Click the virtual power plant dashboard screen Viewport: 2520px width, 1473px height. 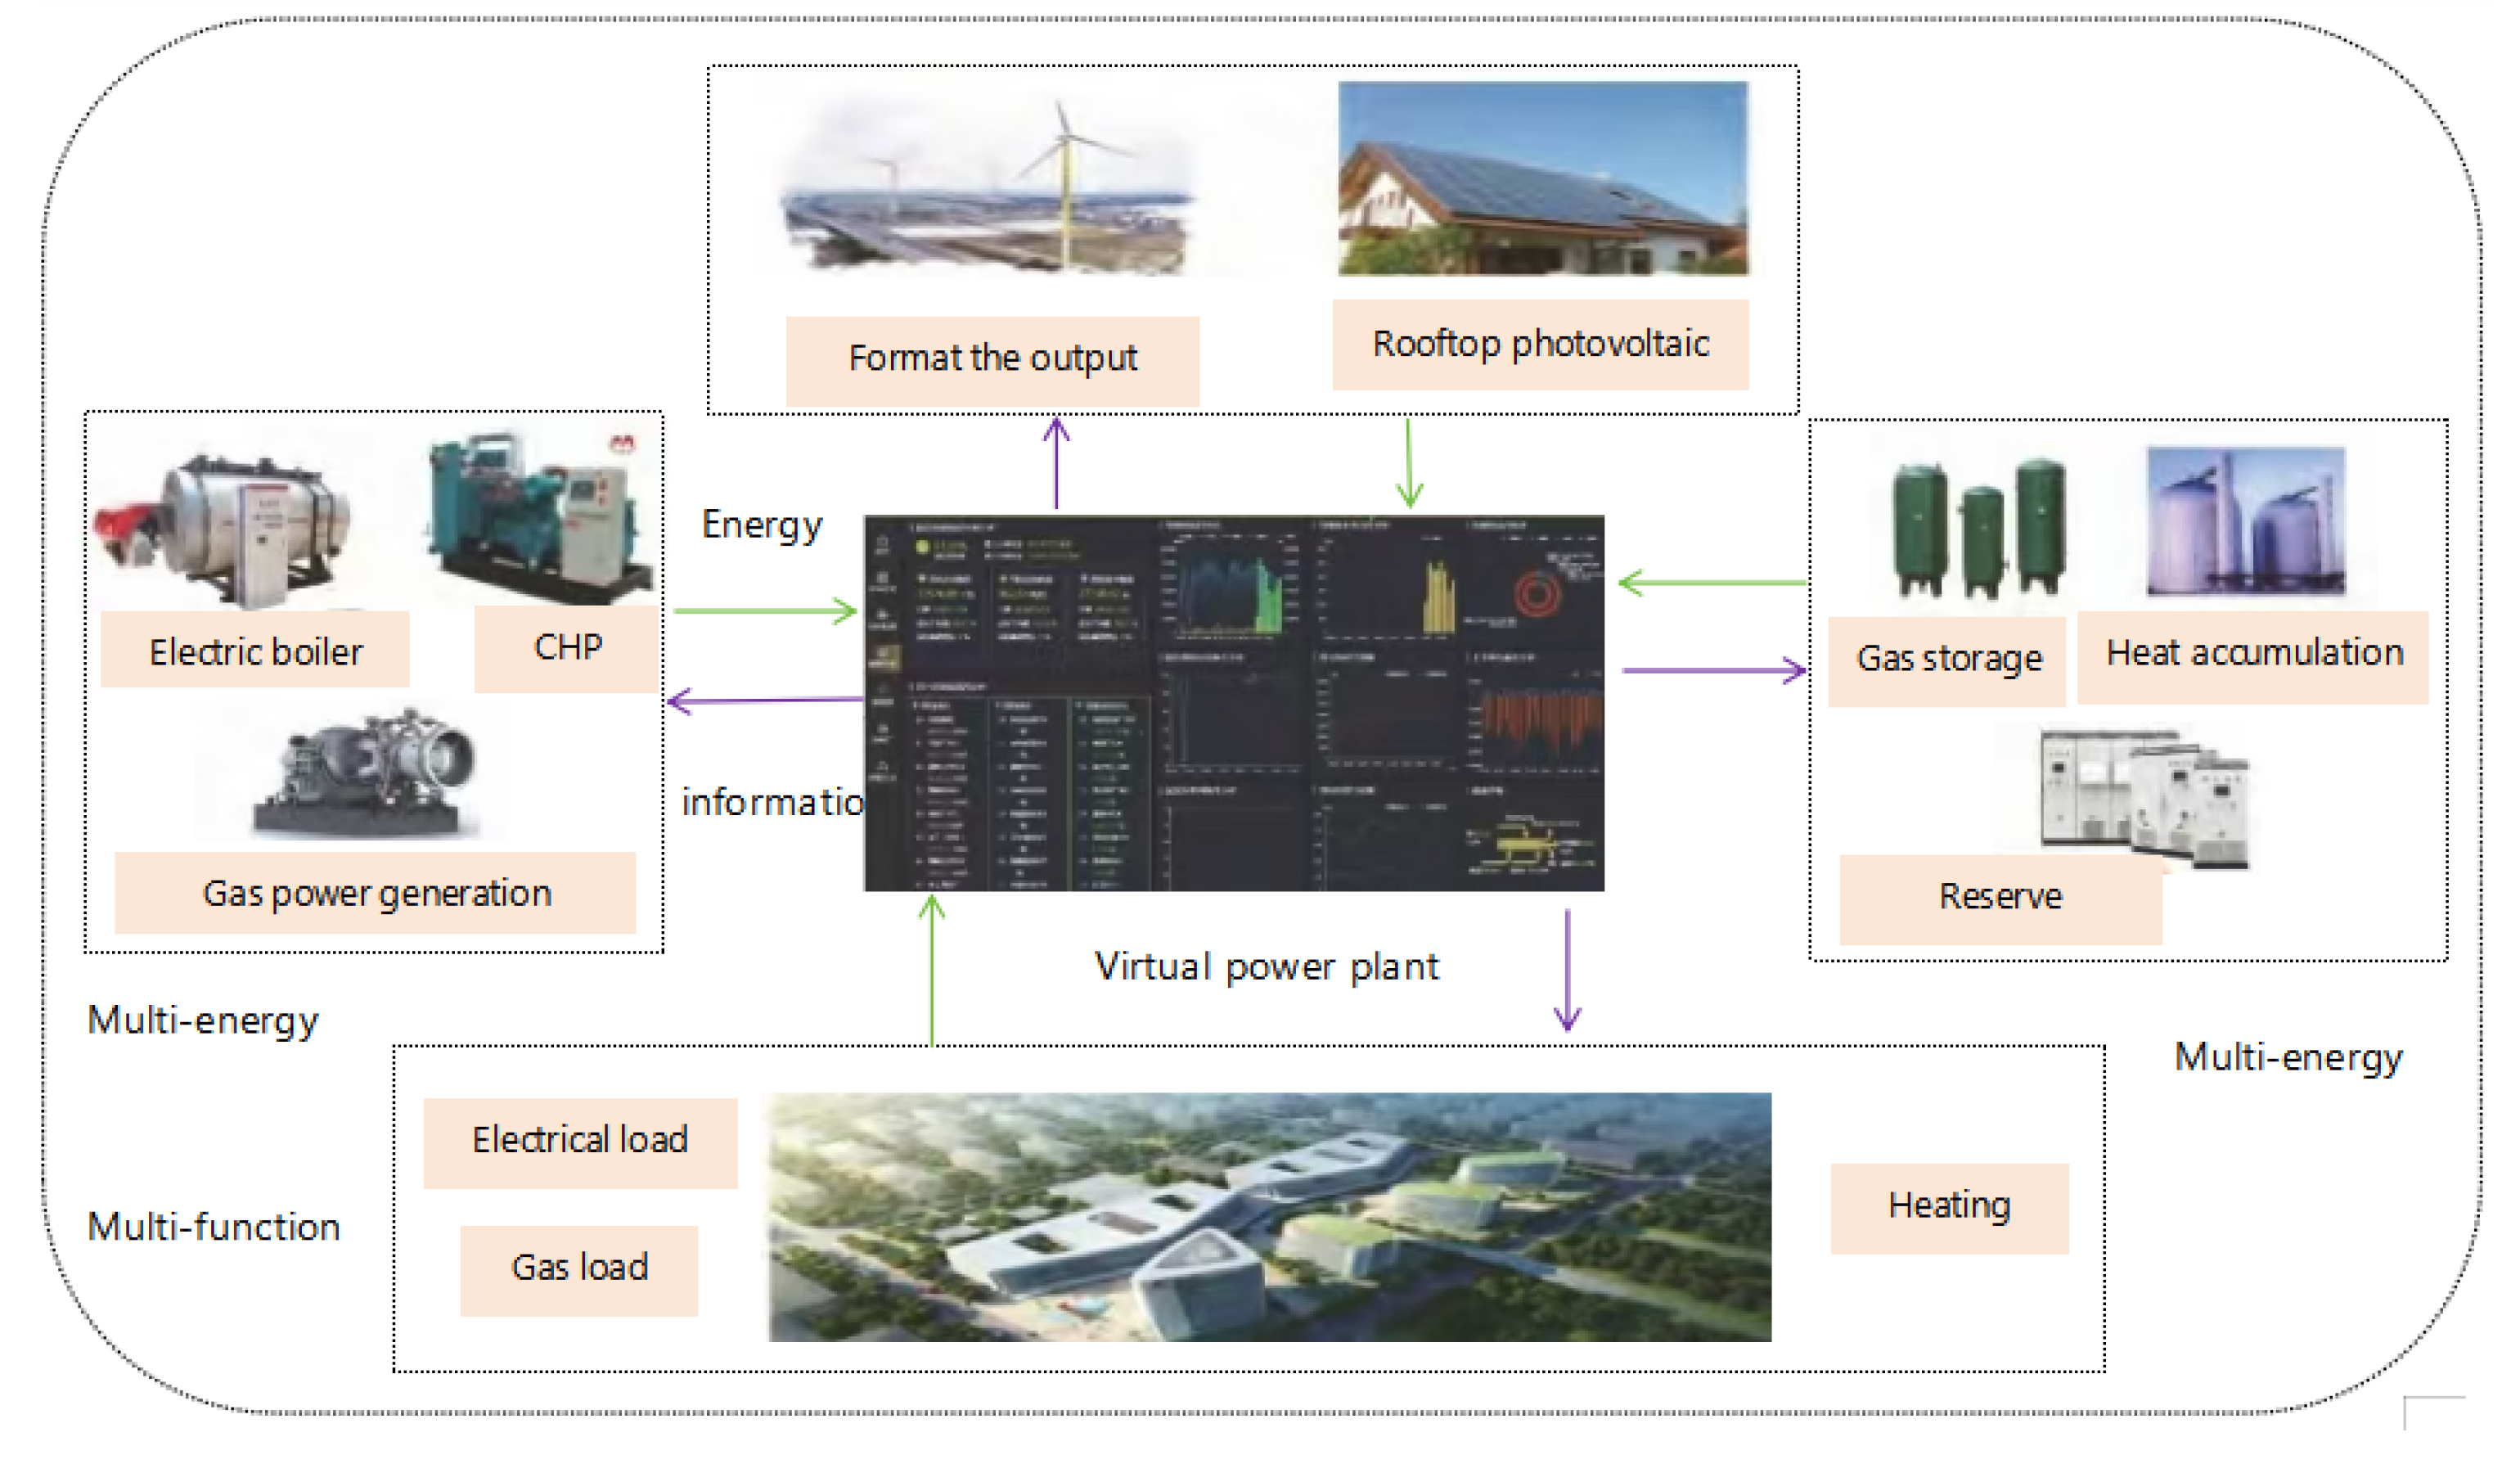tap(1233, 703)
